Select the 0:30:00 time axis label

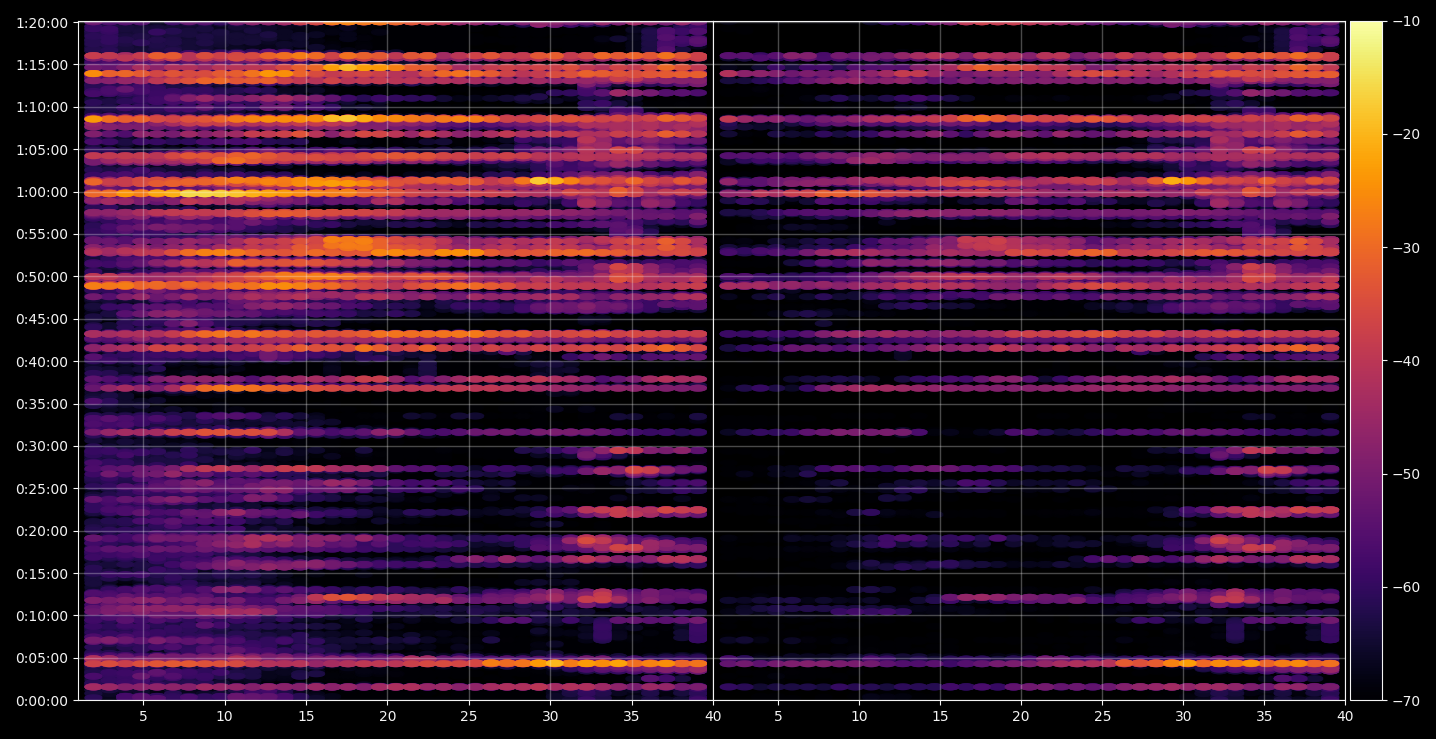[x=42, y=446]
